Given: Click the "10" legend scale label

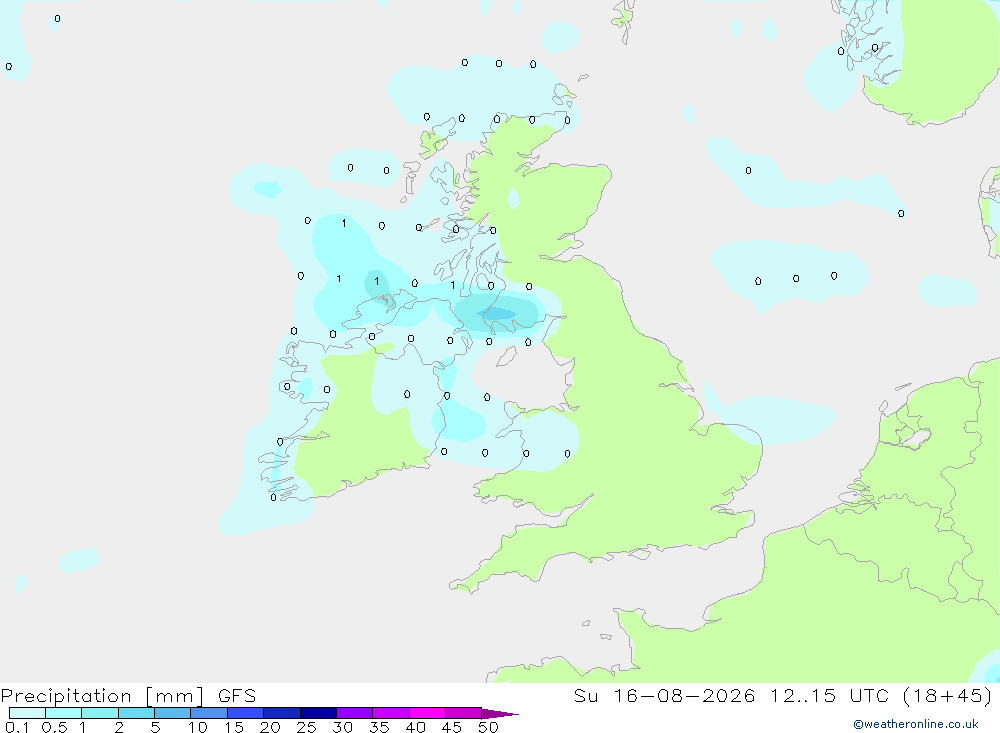Looking at the screenshot, I should click(x=198, y=727).
